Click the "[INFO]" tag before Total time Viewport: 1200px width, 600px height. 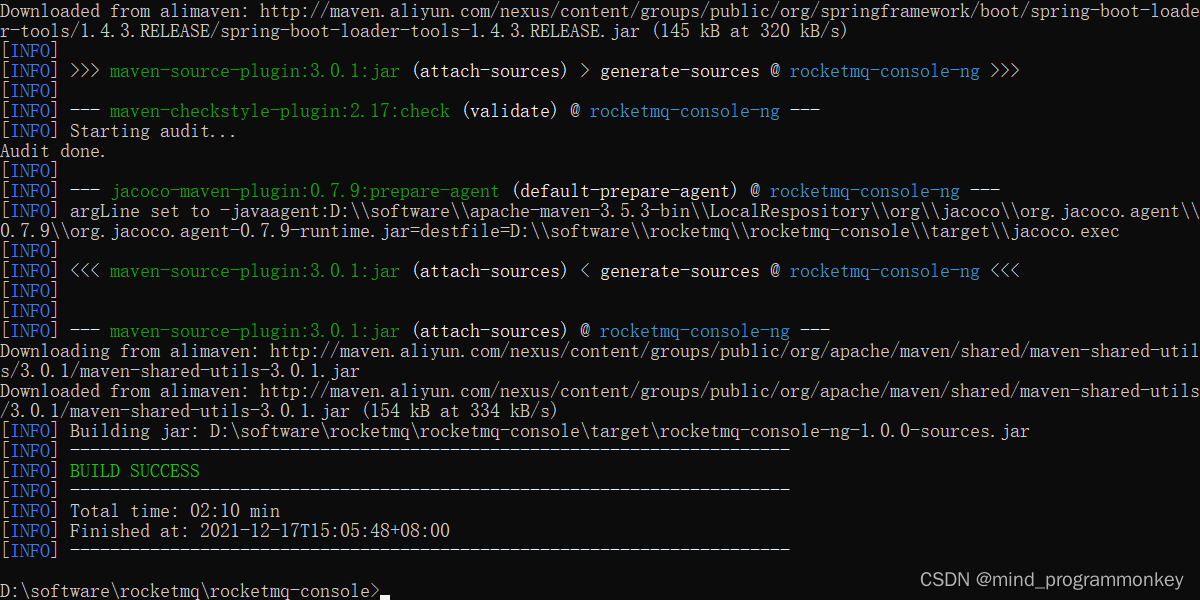tap(30, 511)
